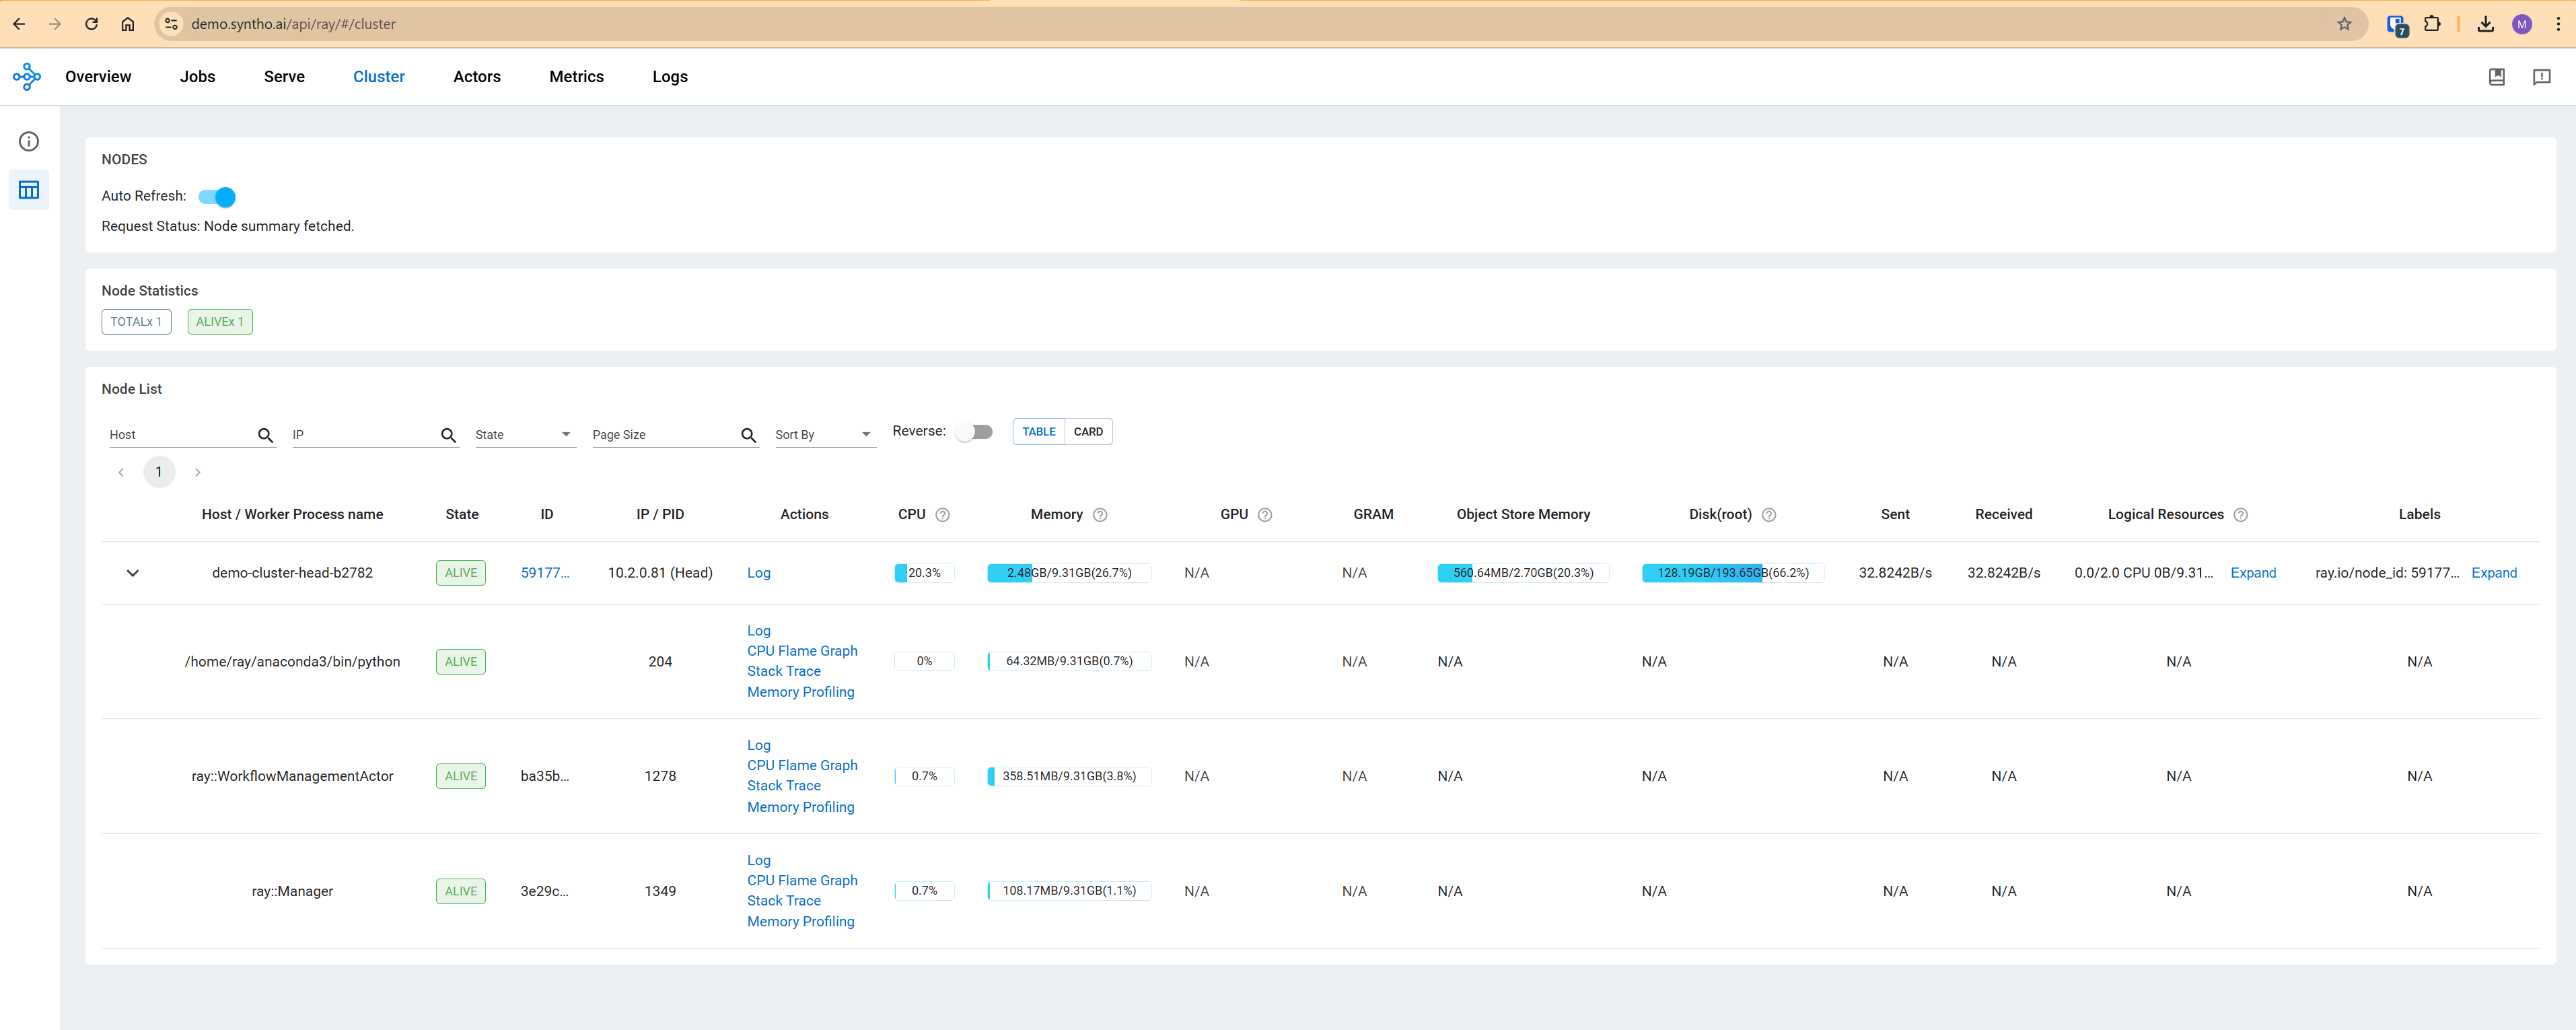Click the CPU column help icon
This screenshot has width=2576, height=1030.
coord(942,515)
